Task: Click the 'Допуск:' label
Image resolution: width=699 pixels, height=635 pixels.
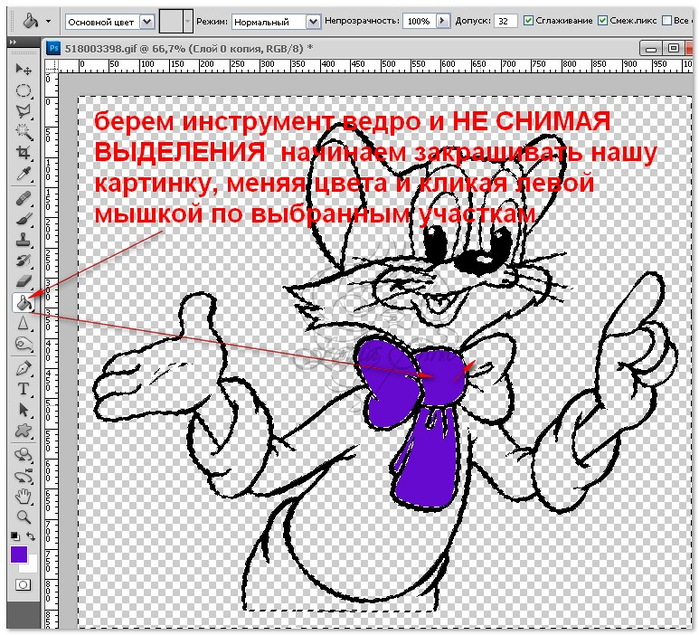Action: (473, 21)
